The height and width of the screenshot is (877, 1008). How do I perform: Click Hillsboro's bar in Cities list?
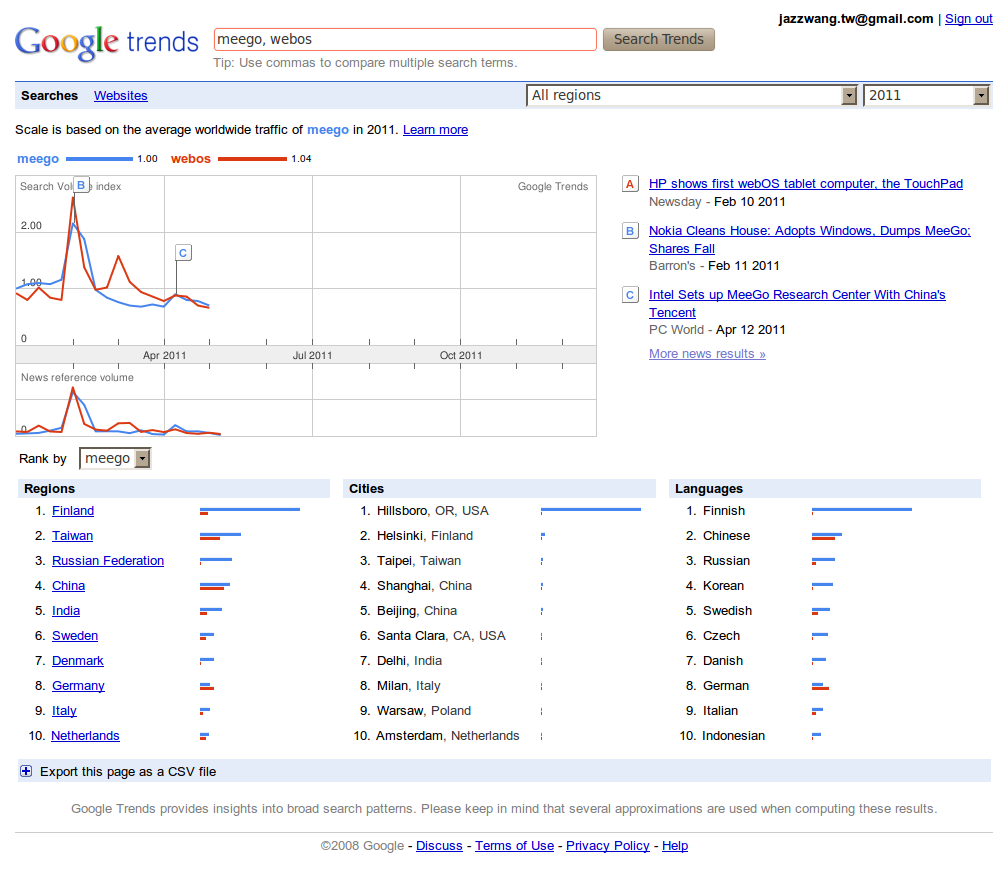[591, 510]
